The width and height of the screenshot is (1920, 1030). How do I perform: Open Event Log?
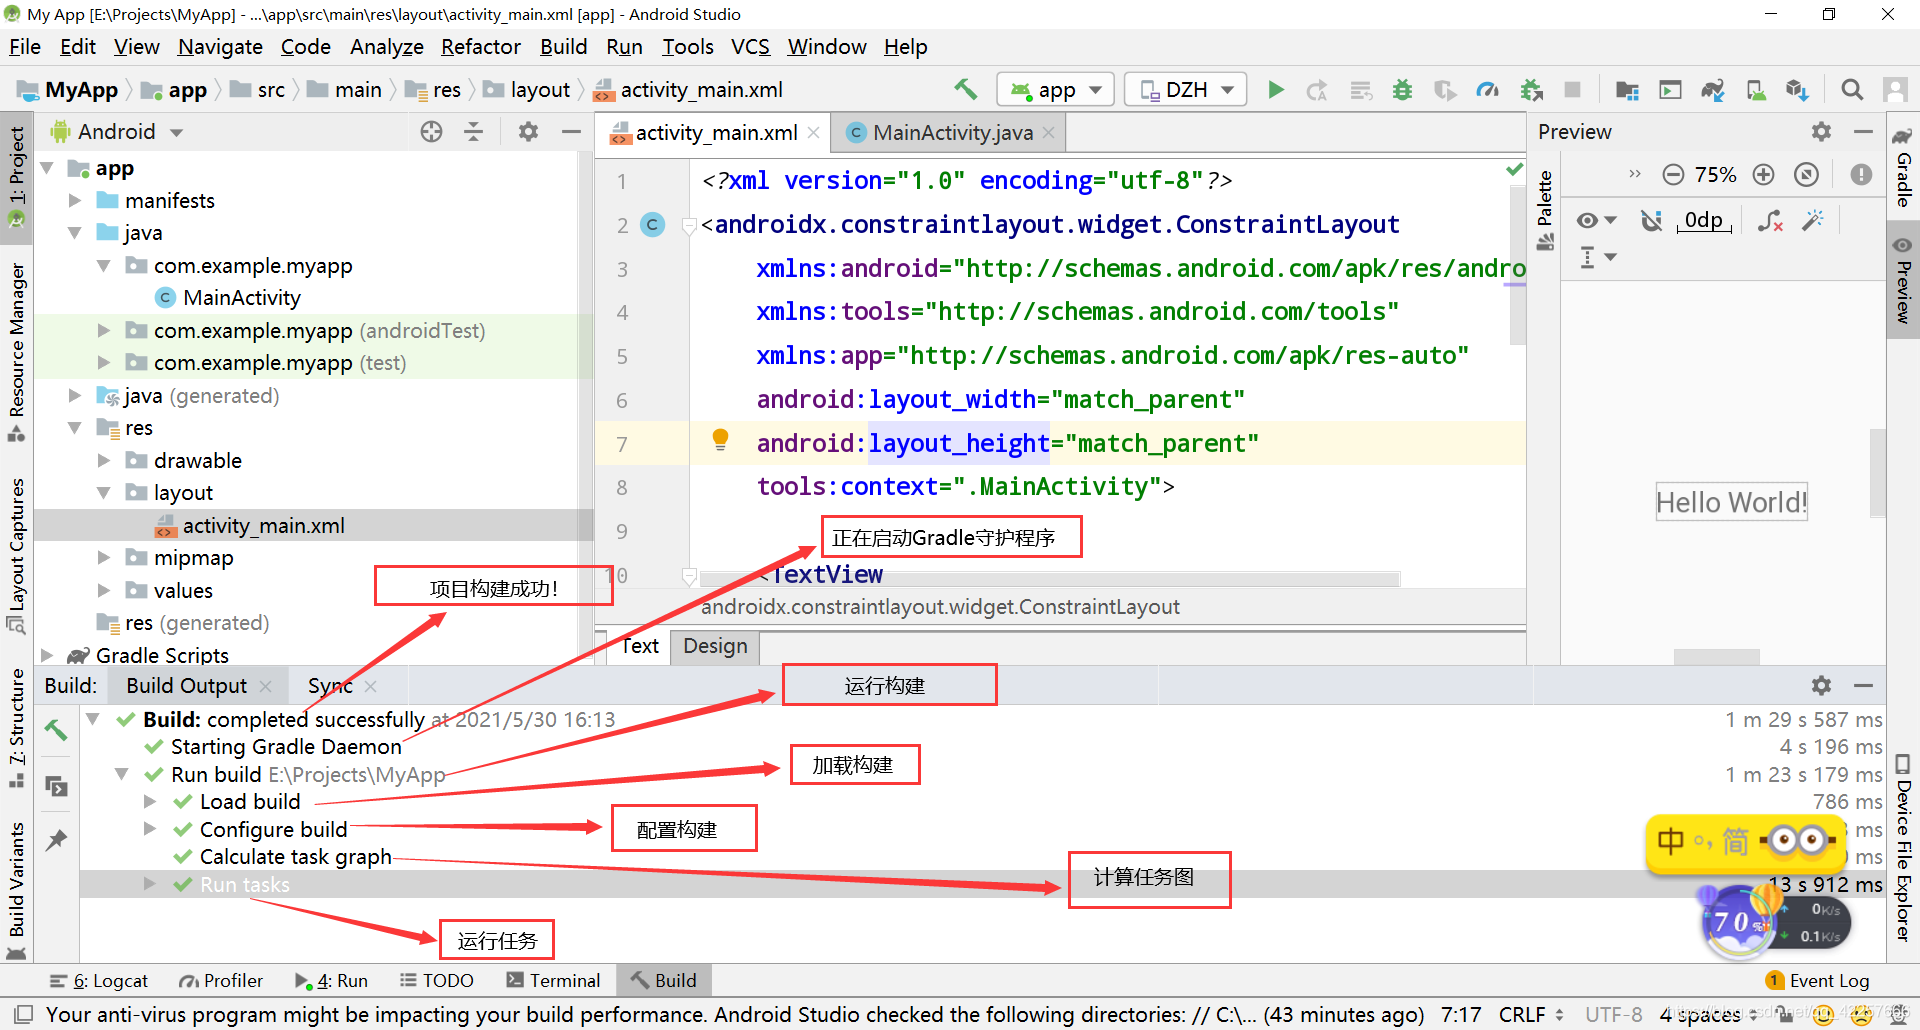click(1818, 981)
